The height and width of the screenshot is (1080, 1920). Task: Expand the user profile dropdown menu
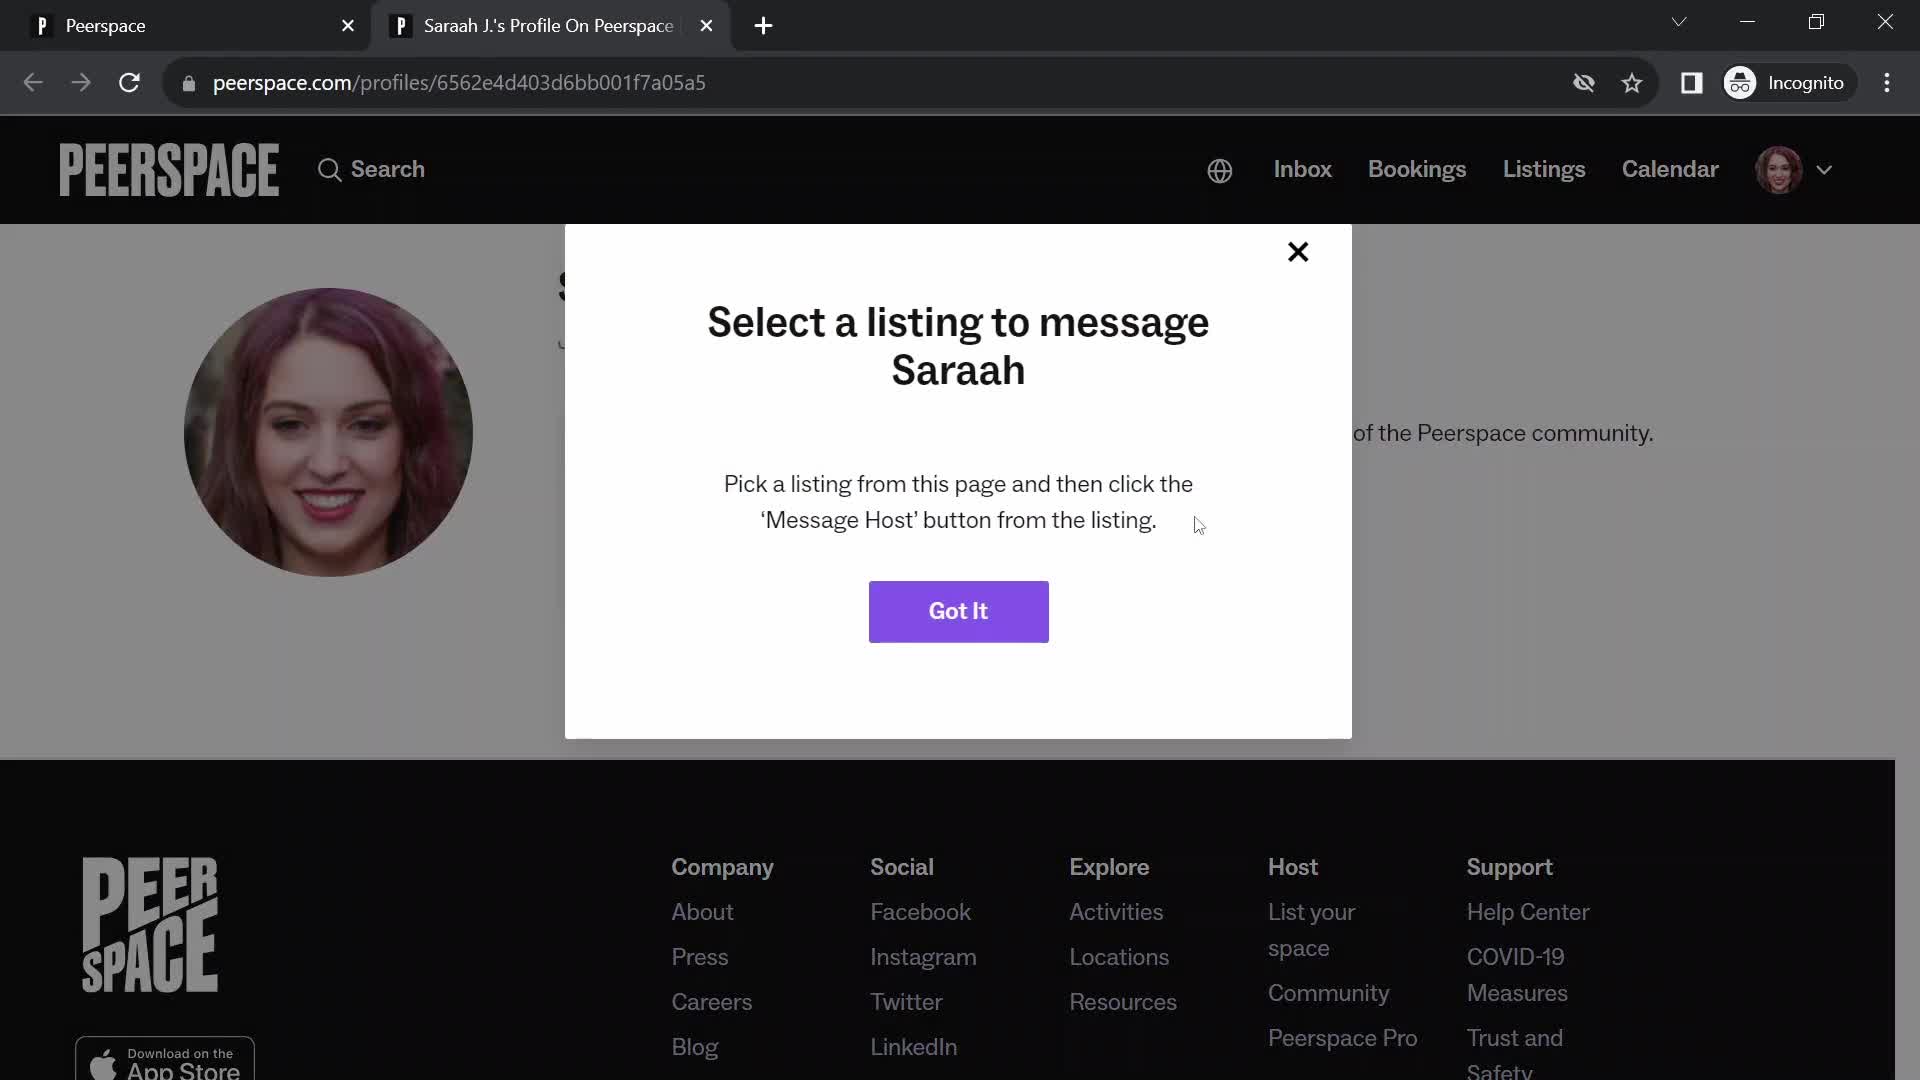tap(1825, 169)
